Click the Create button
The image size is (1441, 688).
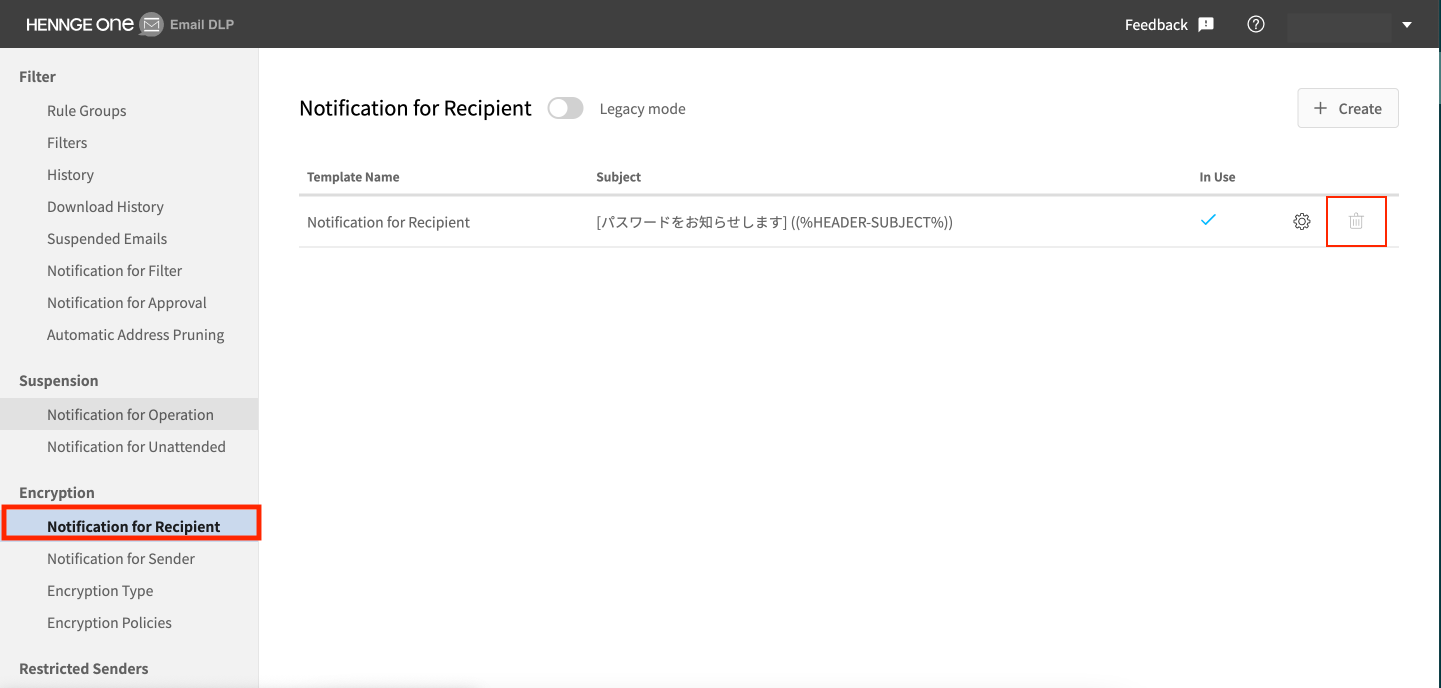(1348, 108)
